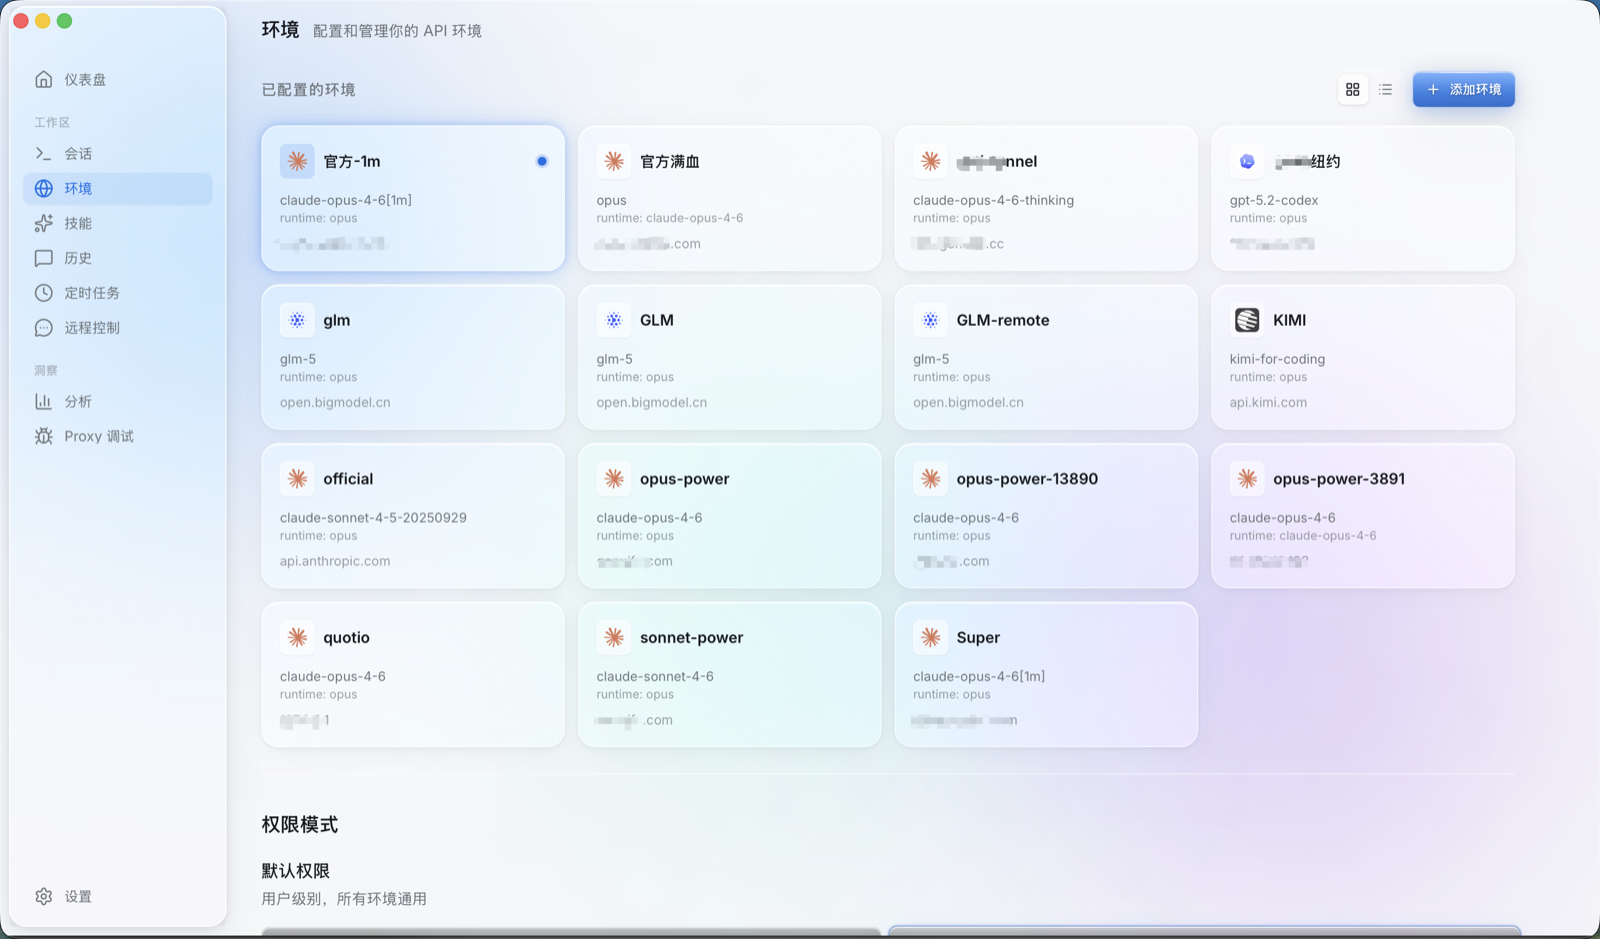Click the 历史 chat bubble icon

[44, 258]
